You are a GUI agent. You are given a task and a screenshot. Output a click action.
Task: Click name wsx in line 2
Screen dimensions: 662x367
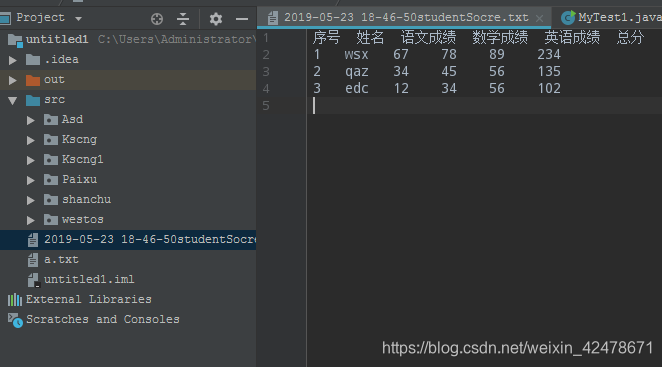[356, 55]
